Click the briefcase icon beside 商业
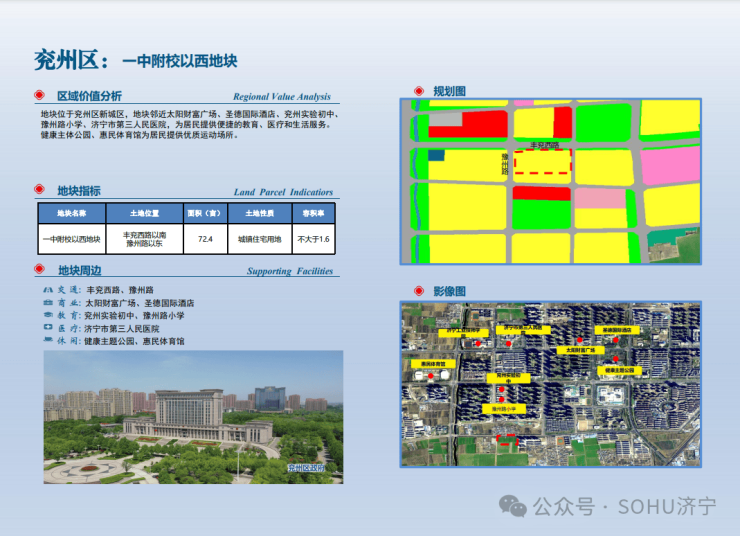The height and width of the screenshot is (536, 740). coord(47,303)
